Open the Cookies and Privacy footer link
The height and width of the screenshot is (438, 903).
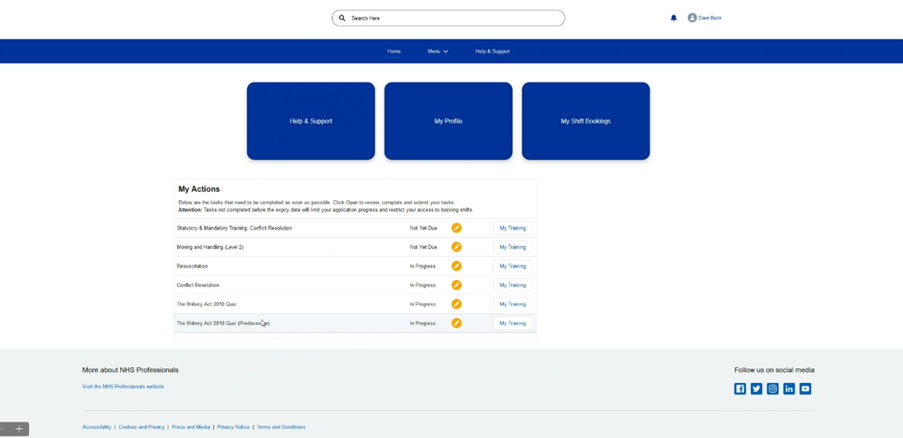[141, 427]
